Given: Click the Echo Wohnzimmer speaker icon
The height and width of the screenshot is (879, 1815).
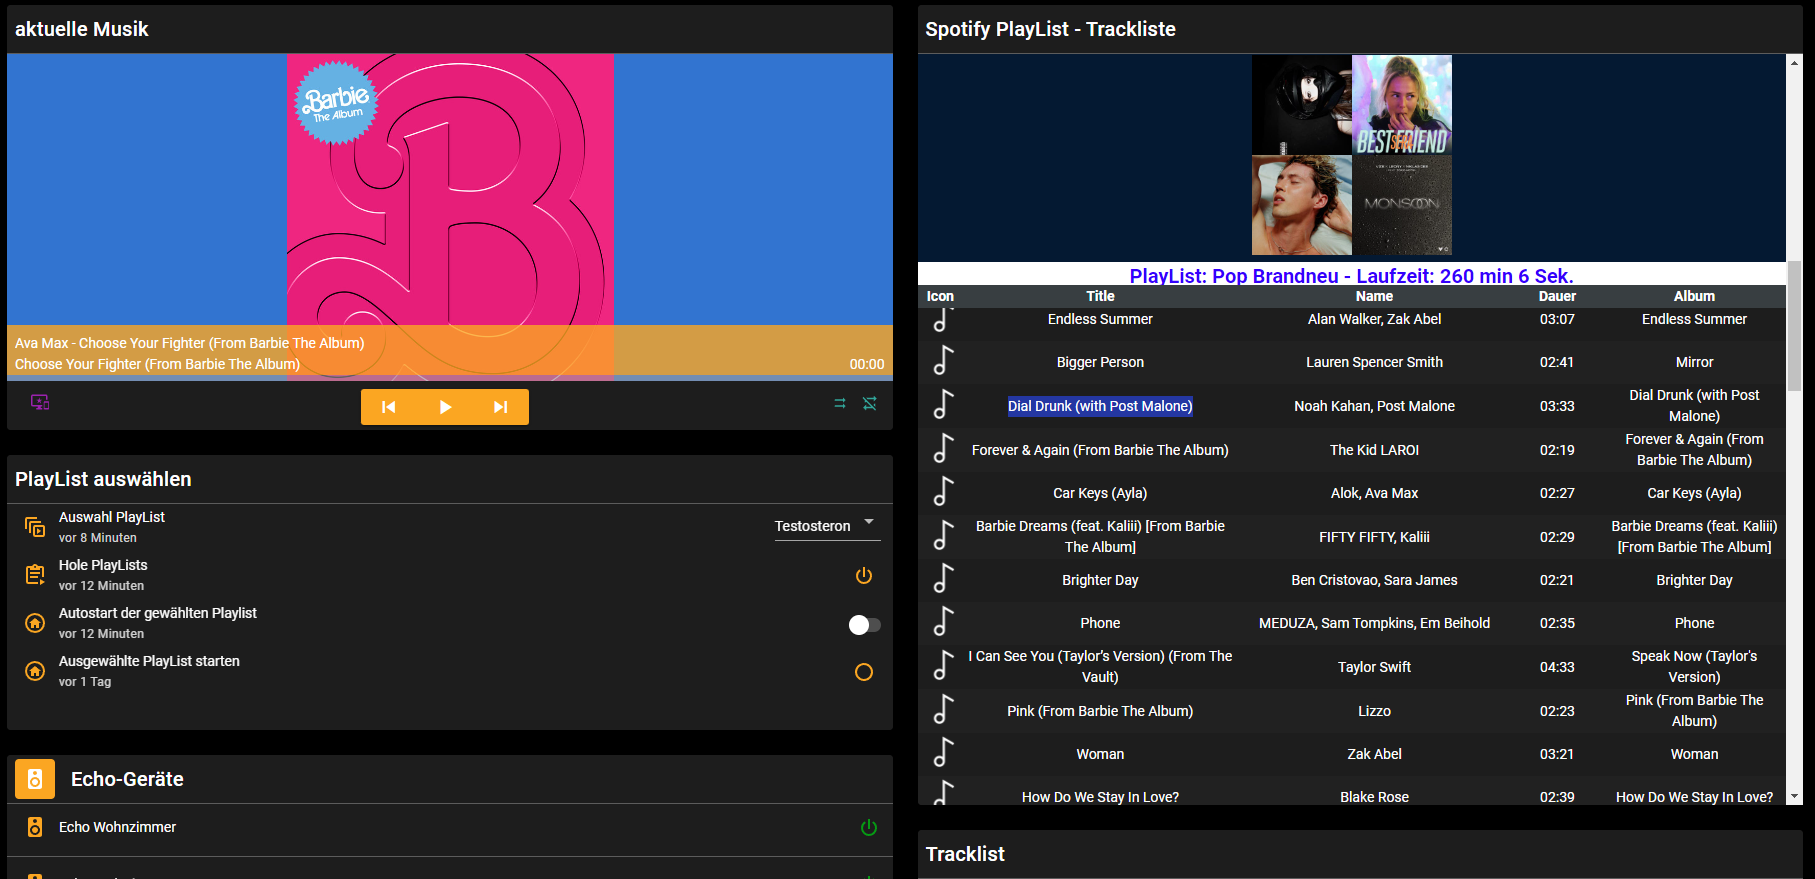Looking at the screenshot, I should pos(35,827).
